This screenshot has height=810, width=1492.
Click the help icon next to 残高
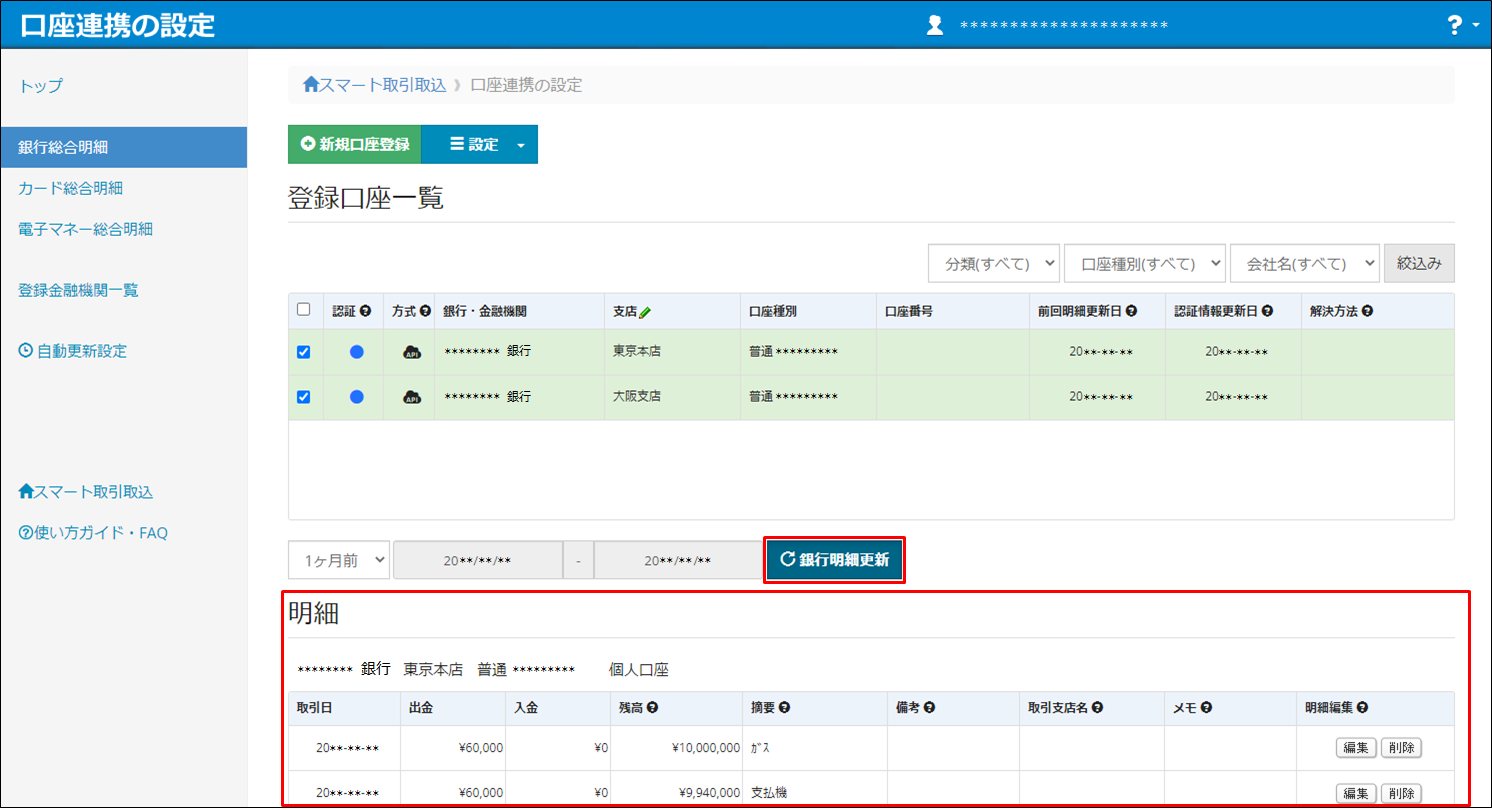click(x=652, y=708)
